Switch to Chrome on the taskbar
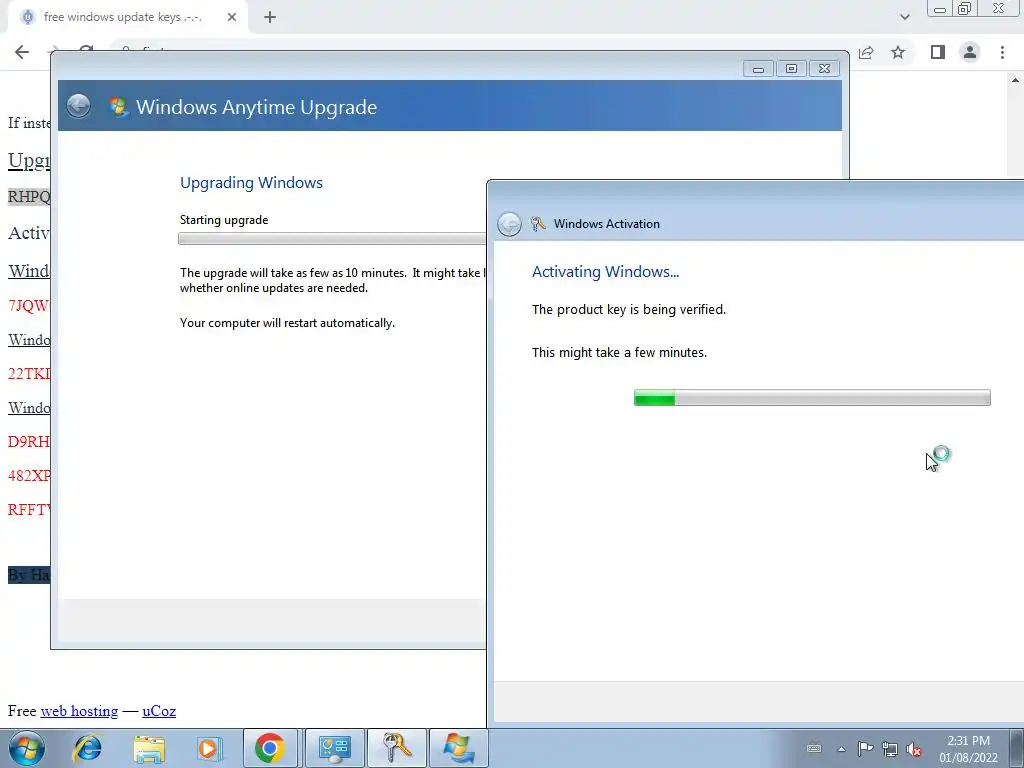 coord(270,748)
